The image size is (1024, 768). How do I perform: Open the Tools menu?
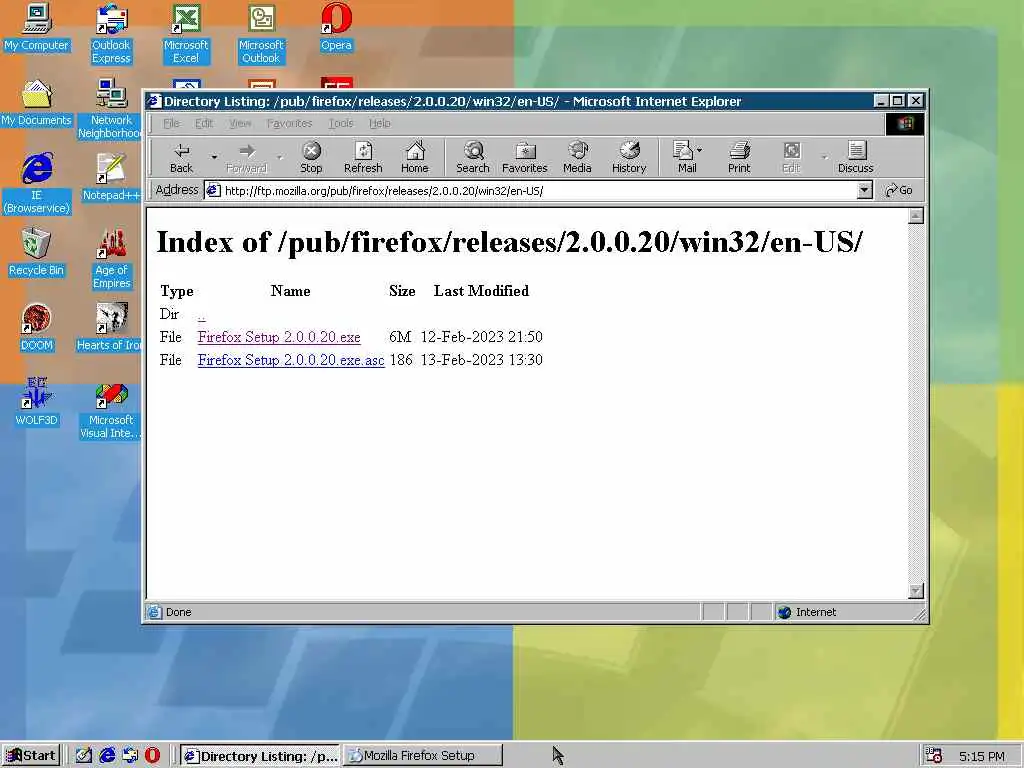340,123
